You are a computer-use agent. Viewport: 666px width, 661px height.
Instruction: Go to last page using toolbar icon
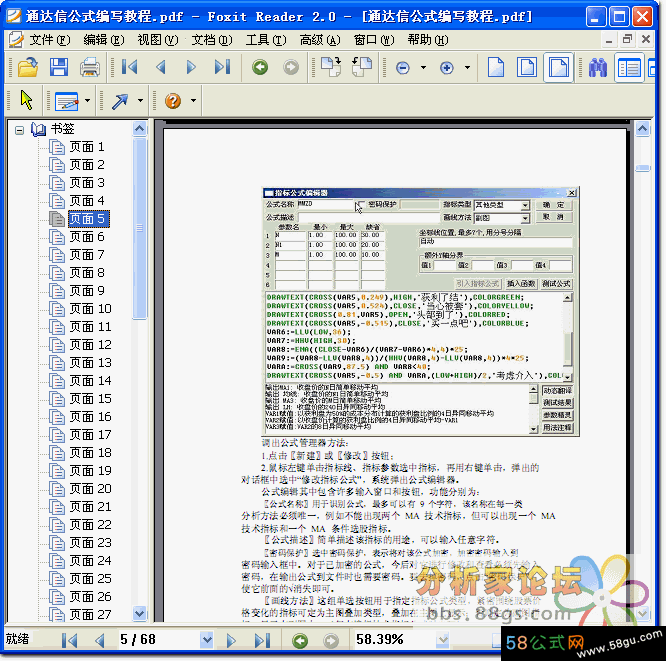pyautogui.click(x=222, y=67)
